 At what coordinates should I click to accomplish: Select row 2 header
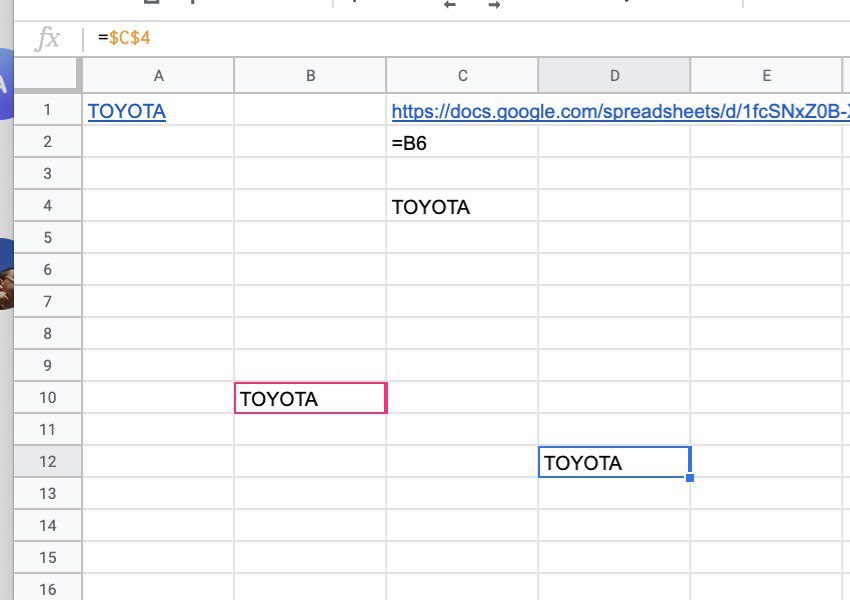pyautogui.click(x=48, y=142)
